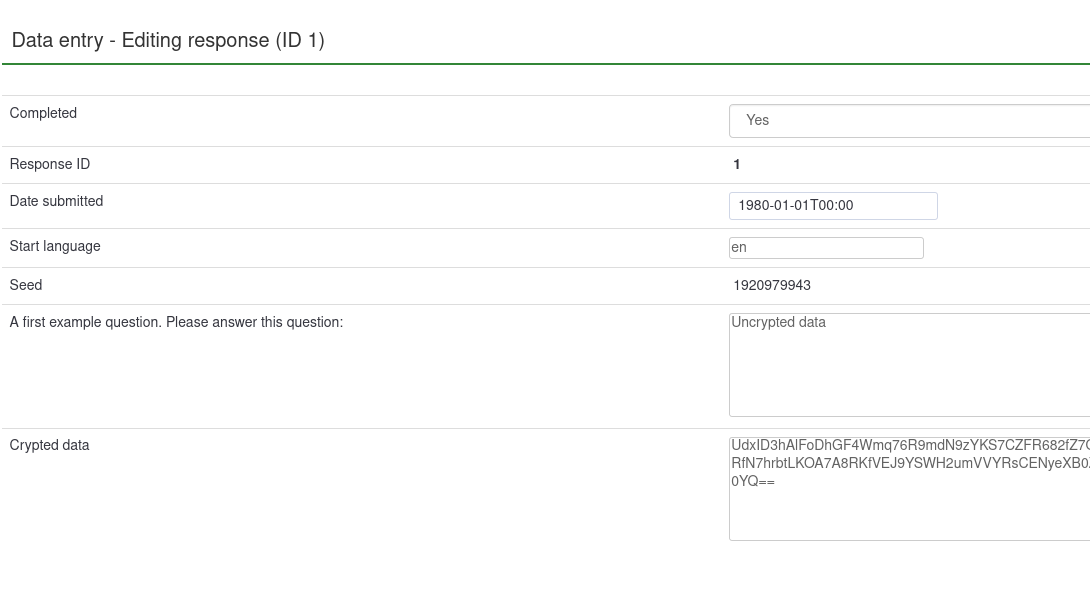Click the Start language label

tap(55, 247)
